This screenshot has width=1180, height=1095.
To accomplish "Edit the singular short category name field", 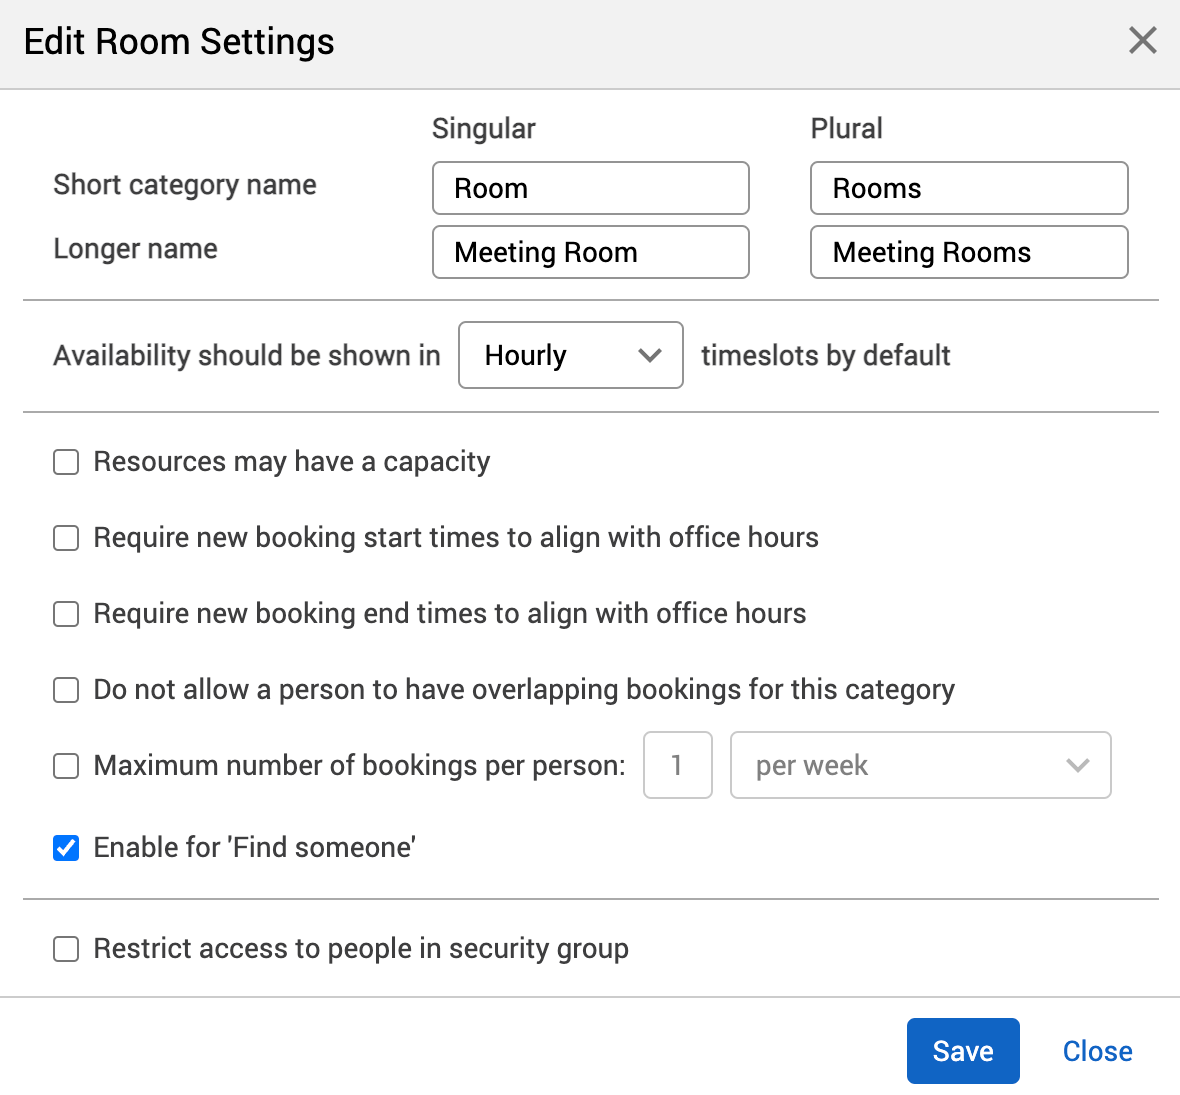I will pyautogui.click(x=590, y=188).
